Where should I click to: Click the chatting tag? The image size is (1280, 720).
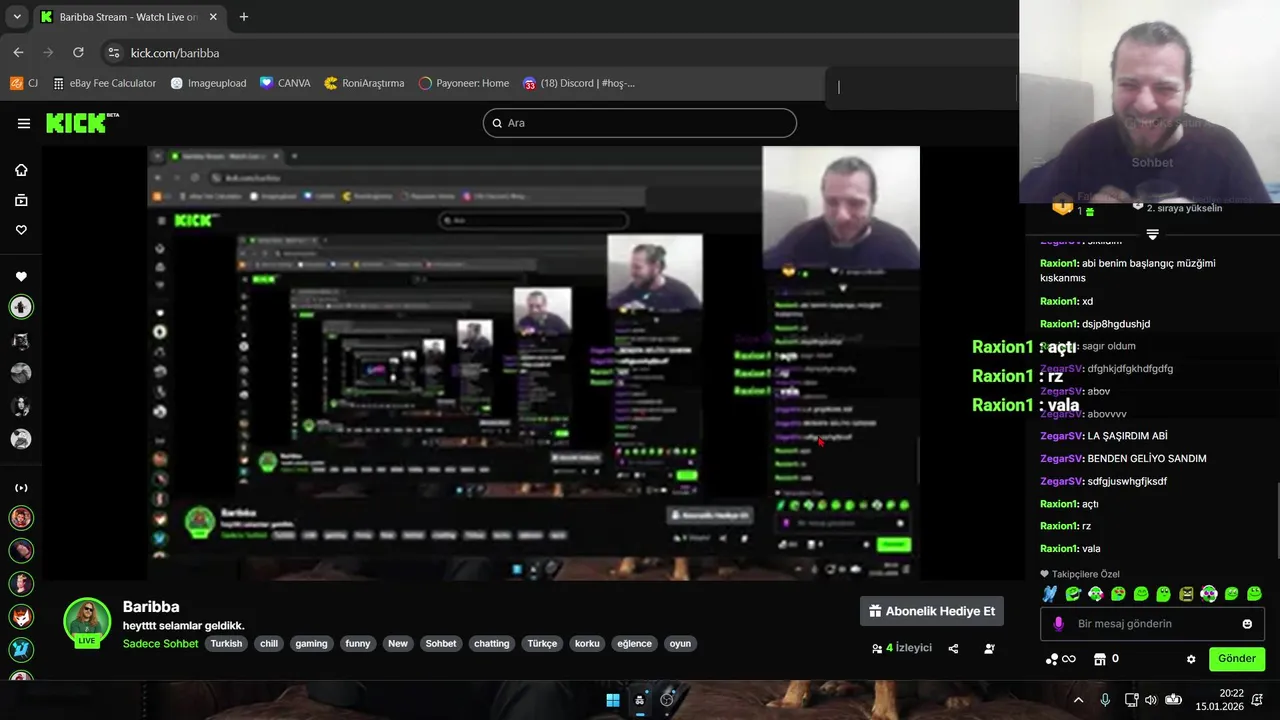click(x=491, y=644)
